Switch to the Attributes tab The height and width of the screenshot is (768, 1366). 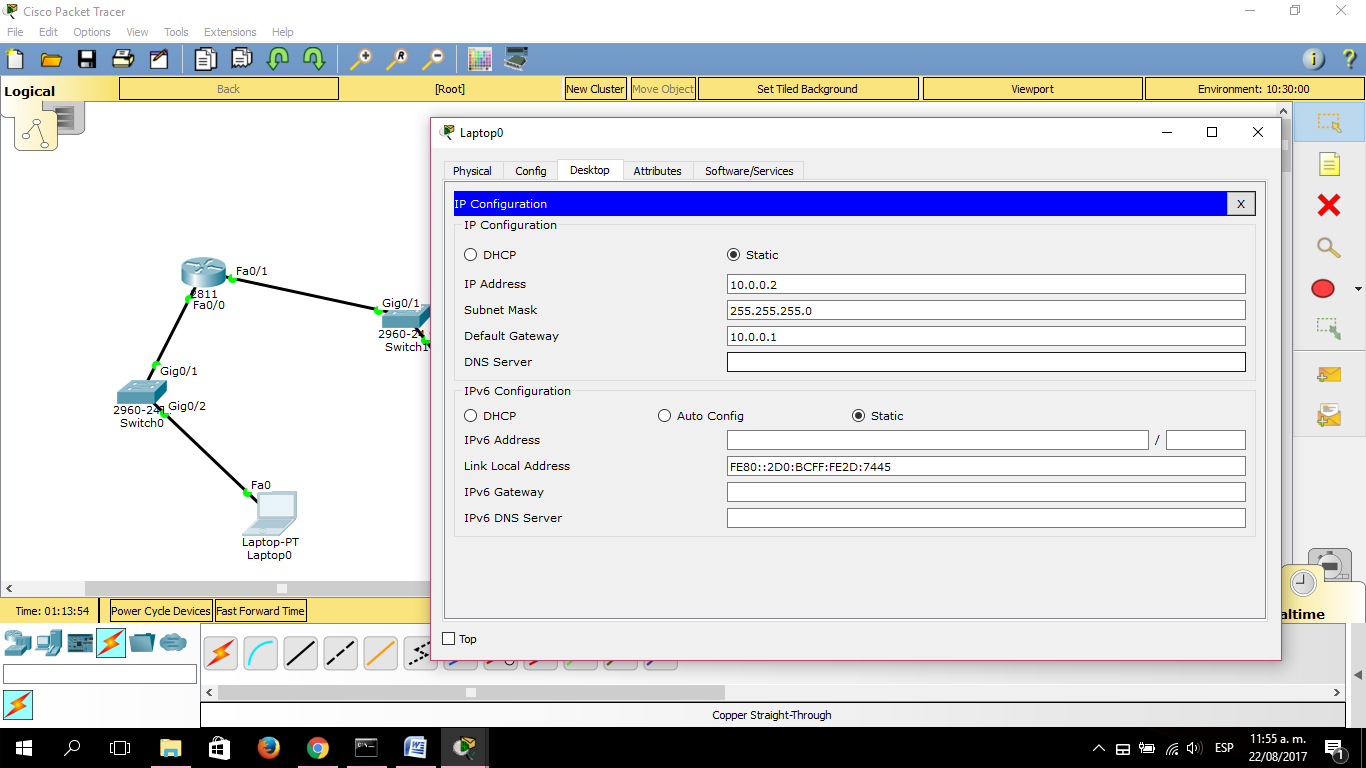[657, 171]
